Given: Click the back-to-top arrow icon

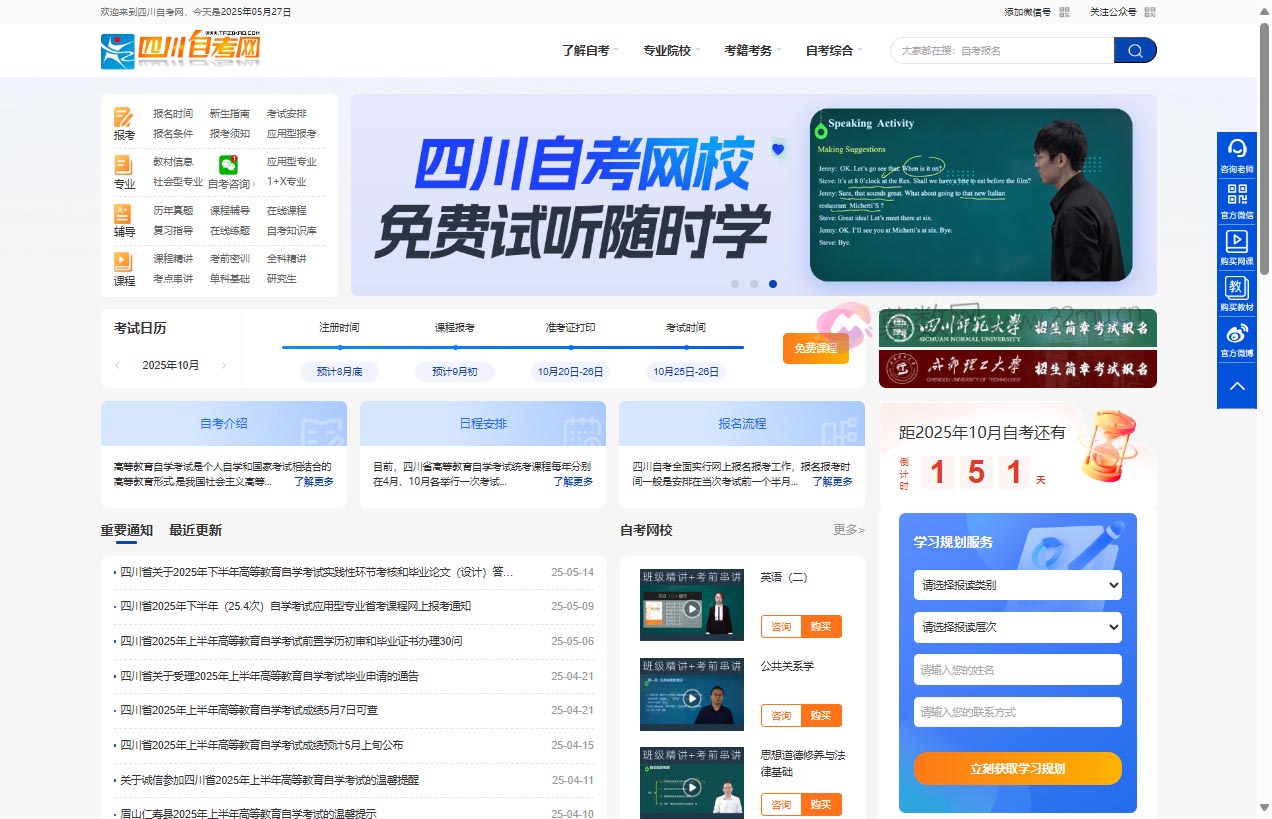Looking at the screenshot, I should pyautogui.click(x=1237, y=385).
